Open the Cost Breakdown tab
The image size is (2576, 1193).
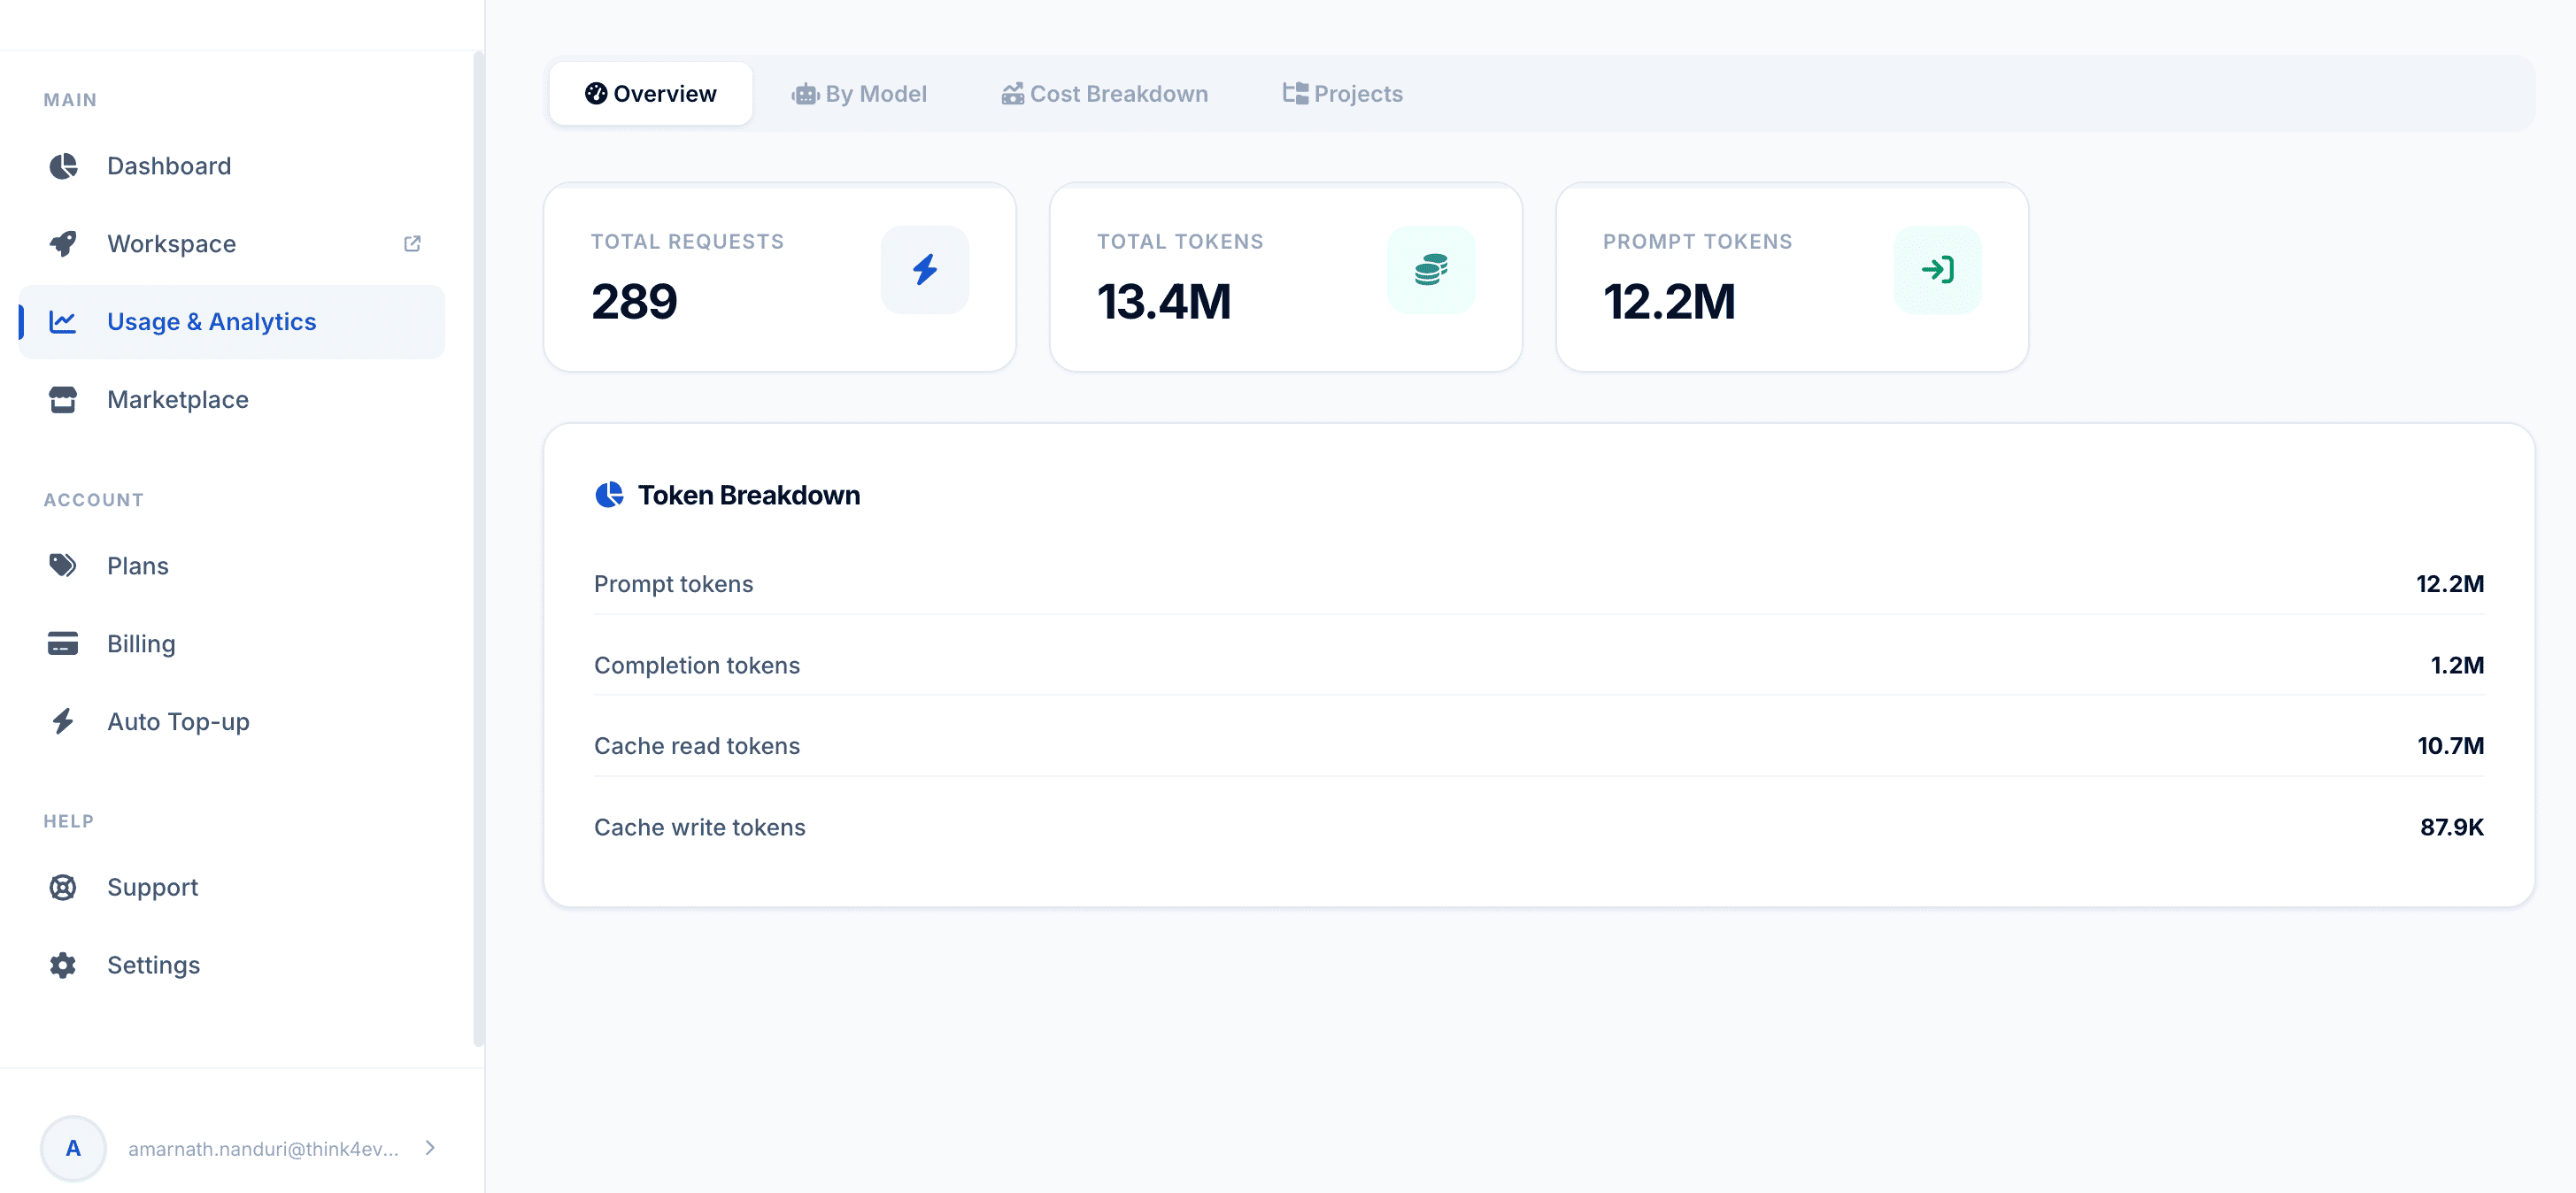click(x=1104, y=94)
